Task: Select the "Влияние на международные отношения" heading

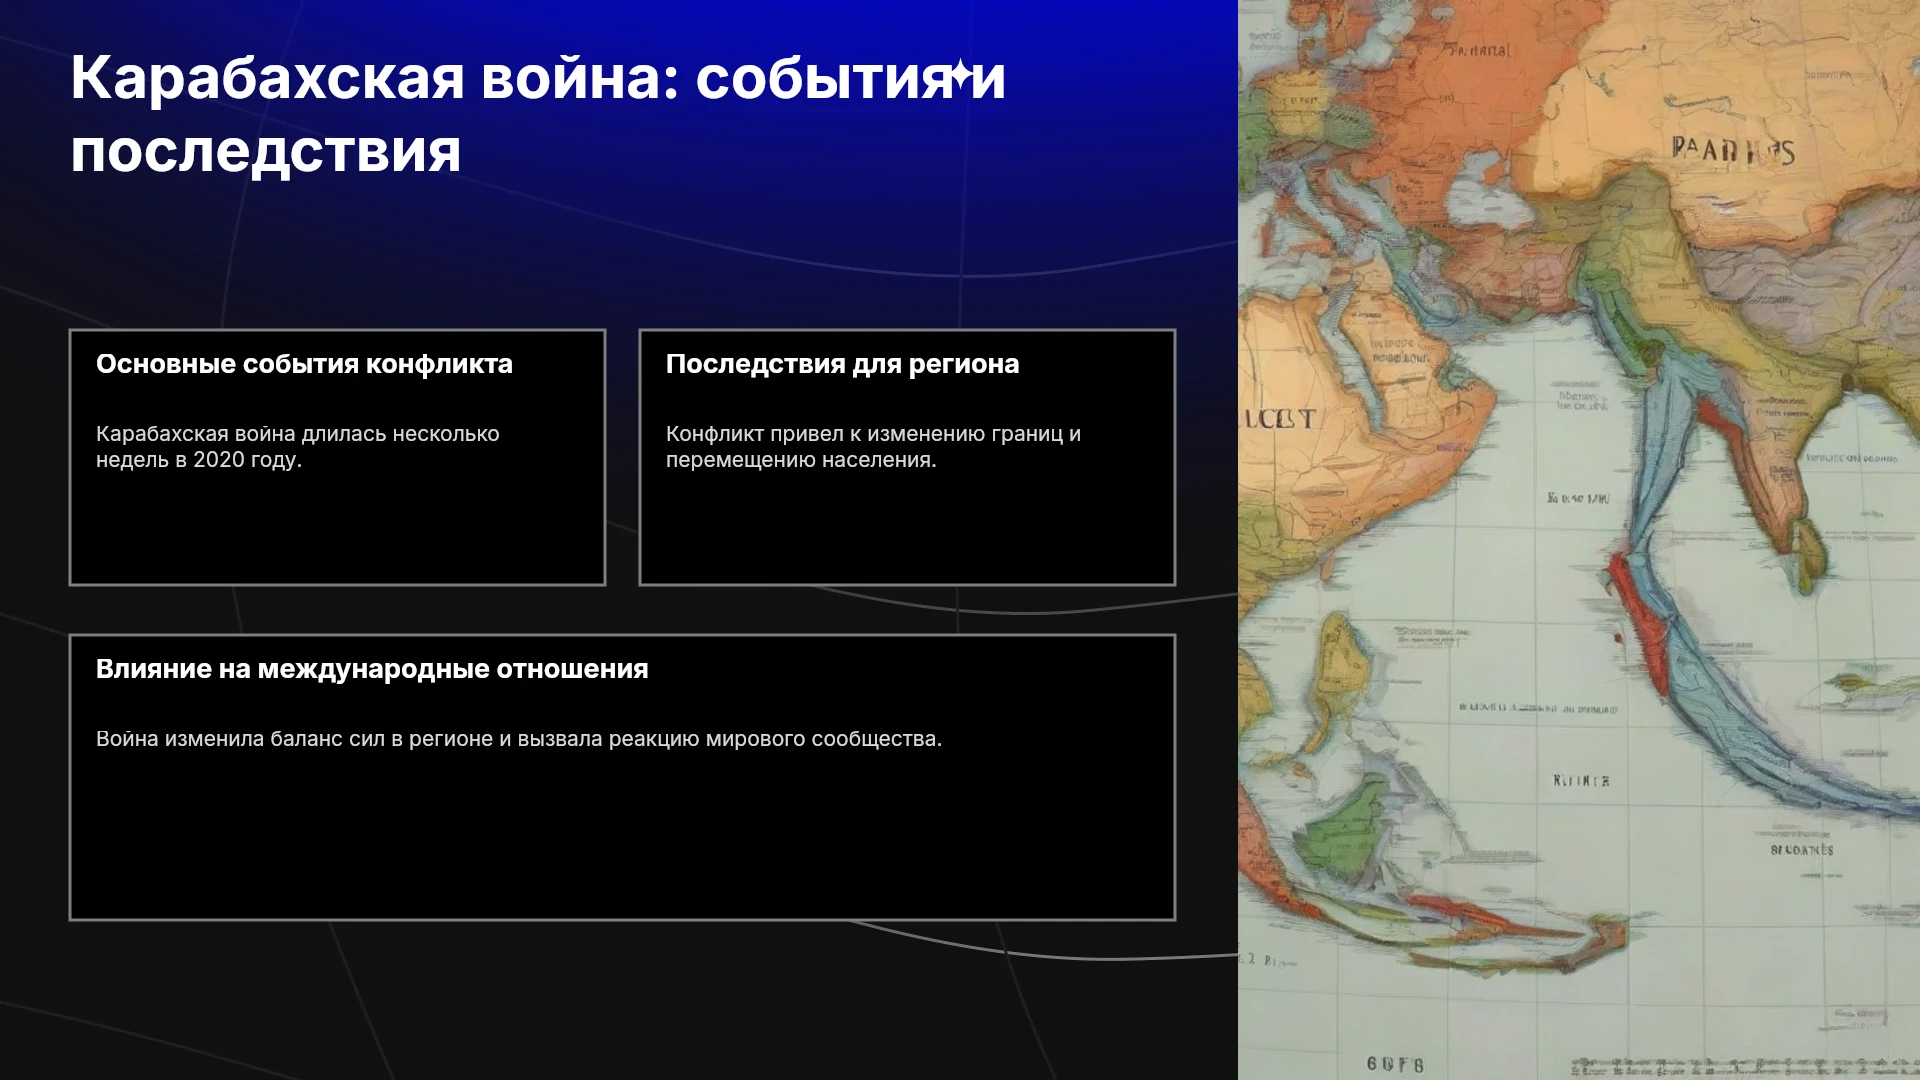Action: pos(372,669)
